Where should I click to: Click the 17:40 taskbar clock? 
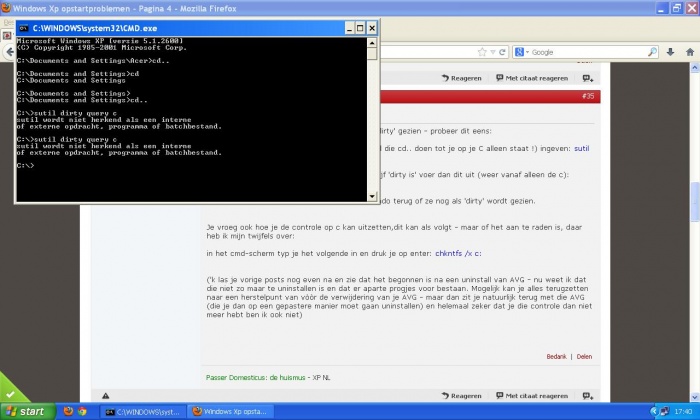tap(683, 412)
